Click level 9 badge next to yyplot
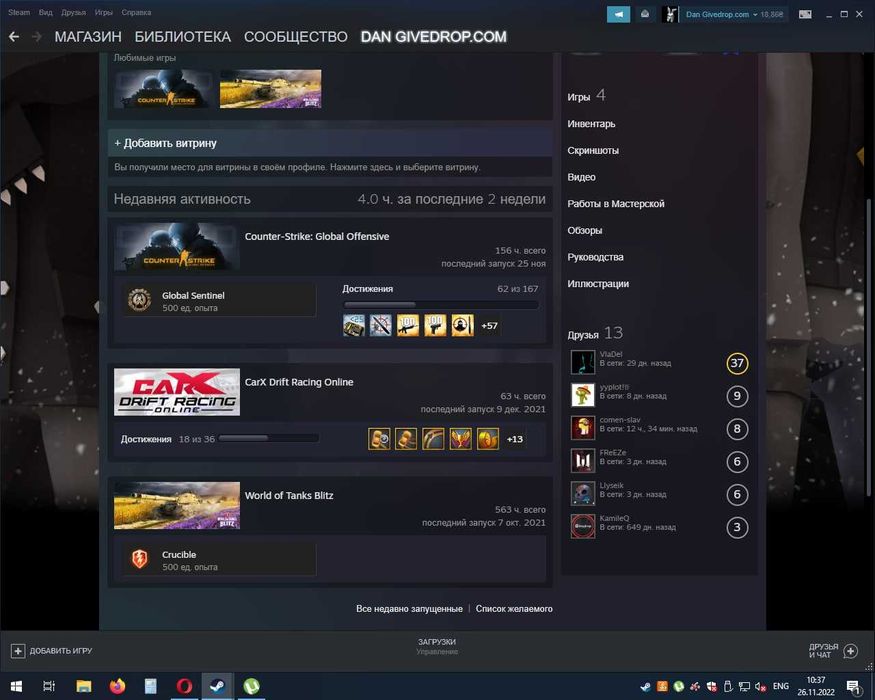 (737, 396)
